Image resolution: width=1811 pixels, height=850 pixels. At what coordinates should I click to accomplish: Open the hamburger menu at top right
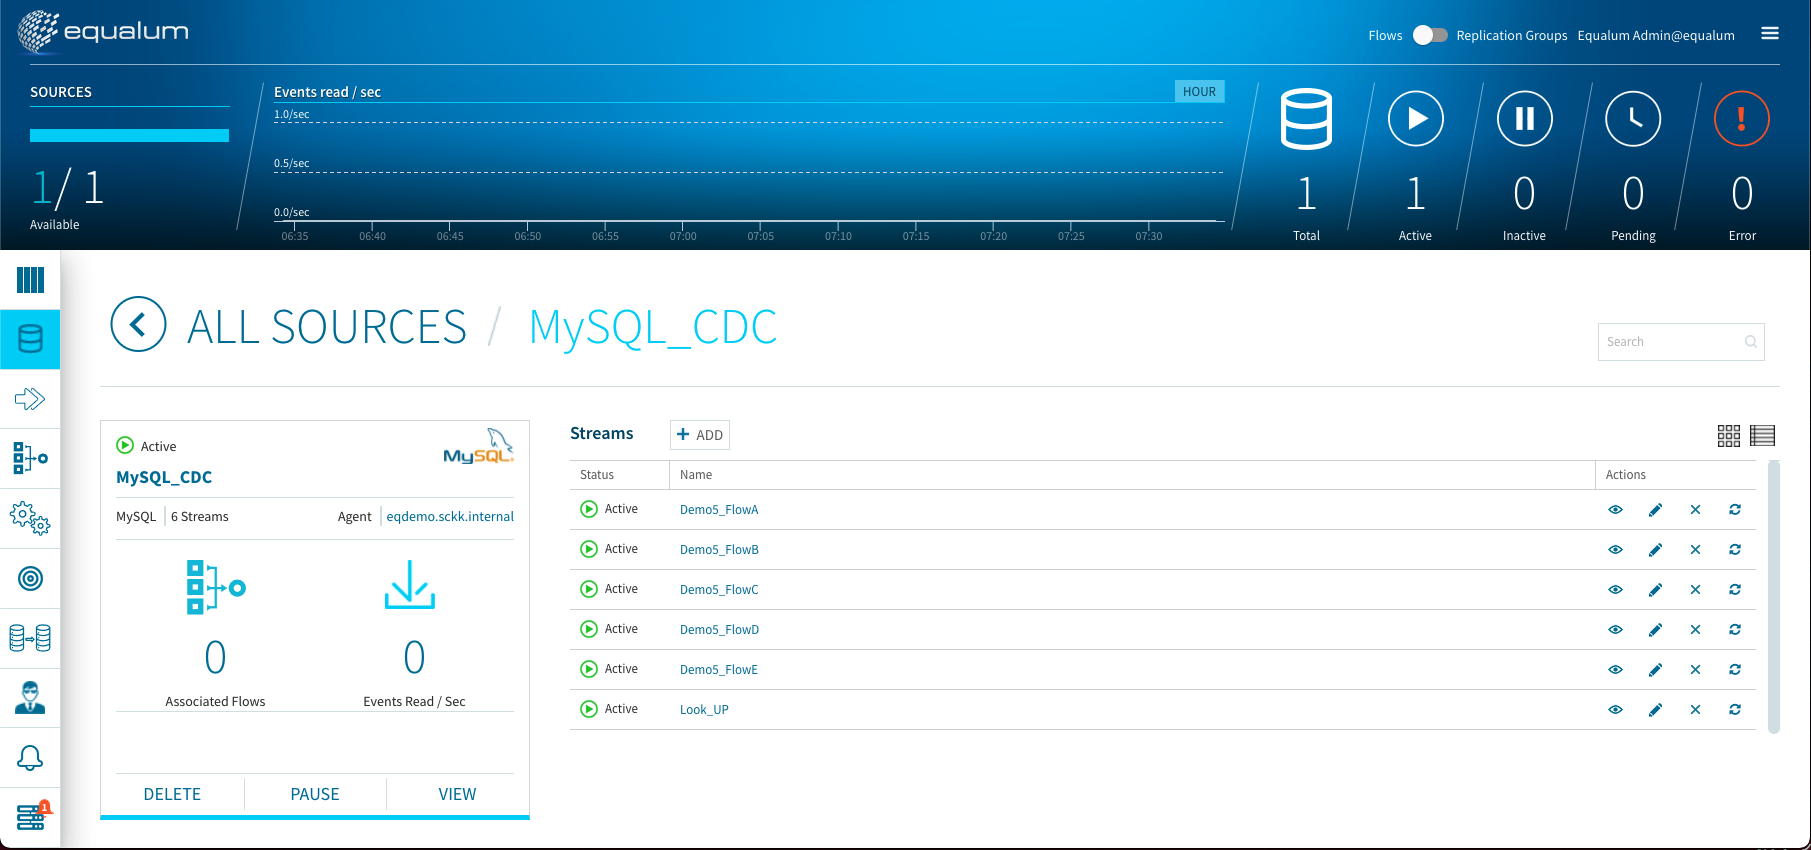(1770, 34)
